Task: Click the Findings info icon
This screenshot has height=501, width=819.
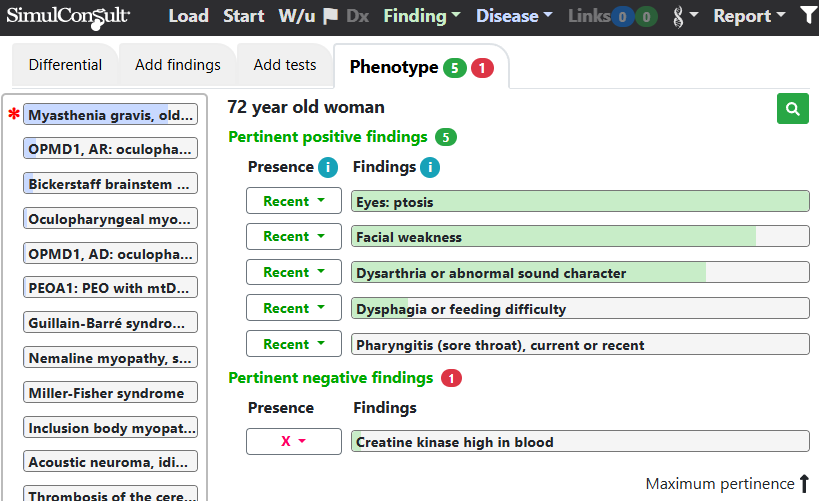Action: coord(430,167)
